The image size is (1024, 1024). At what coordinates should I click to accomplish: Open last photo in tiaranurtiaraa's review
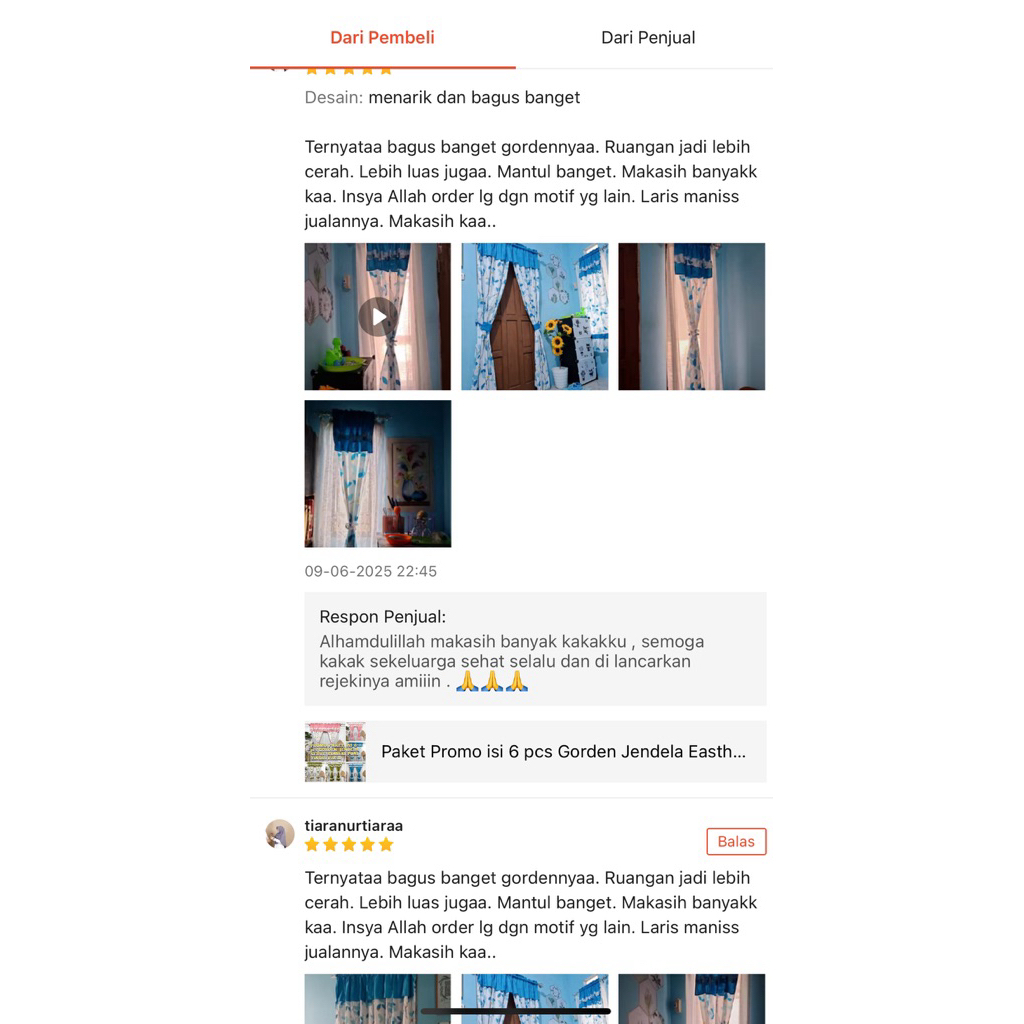692,999
